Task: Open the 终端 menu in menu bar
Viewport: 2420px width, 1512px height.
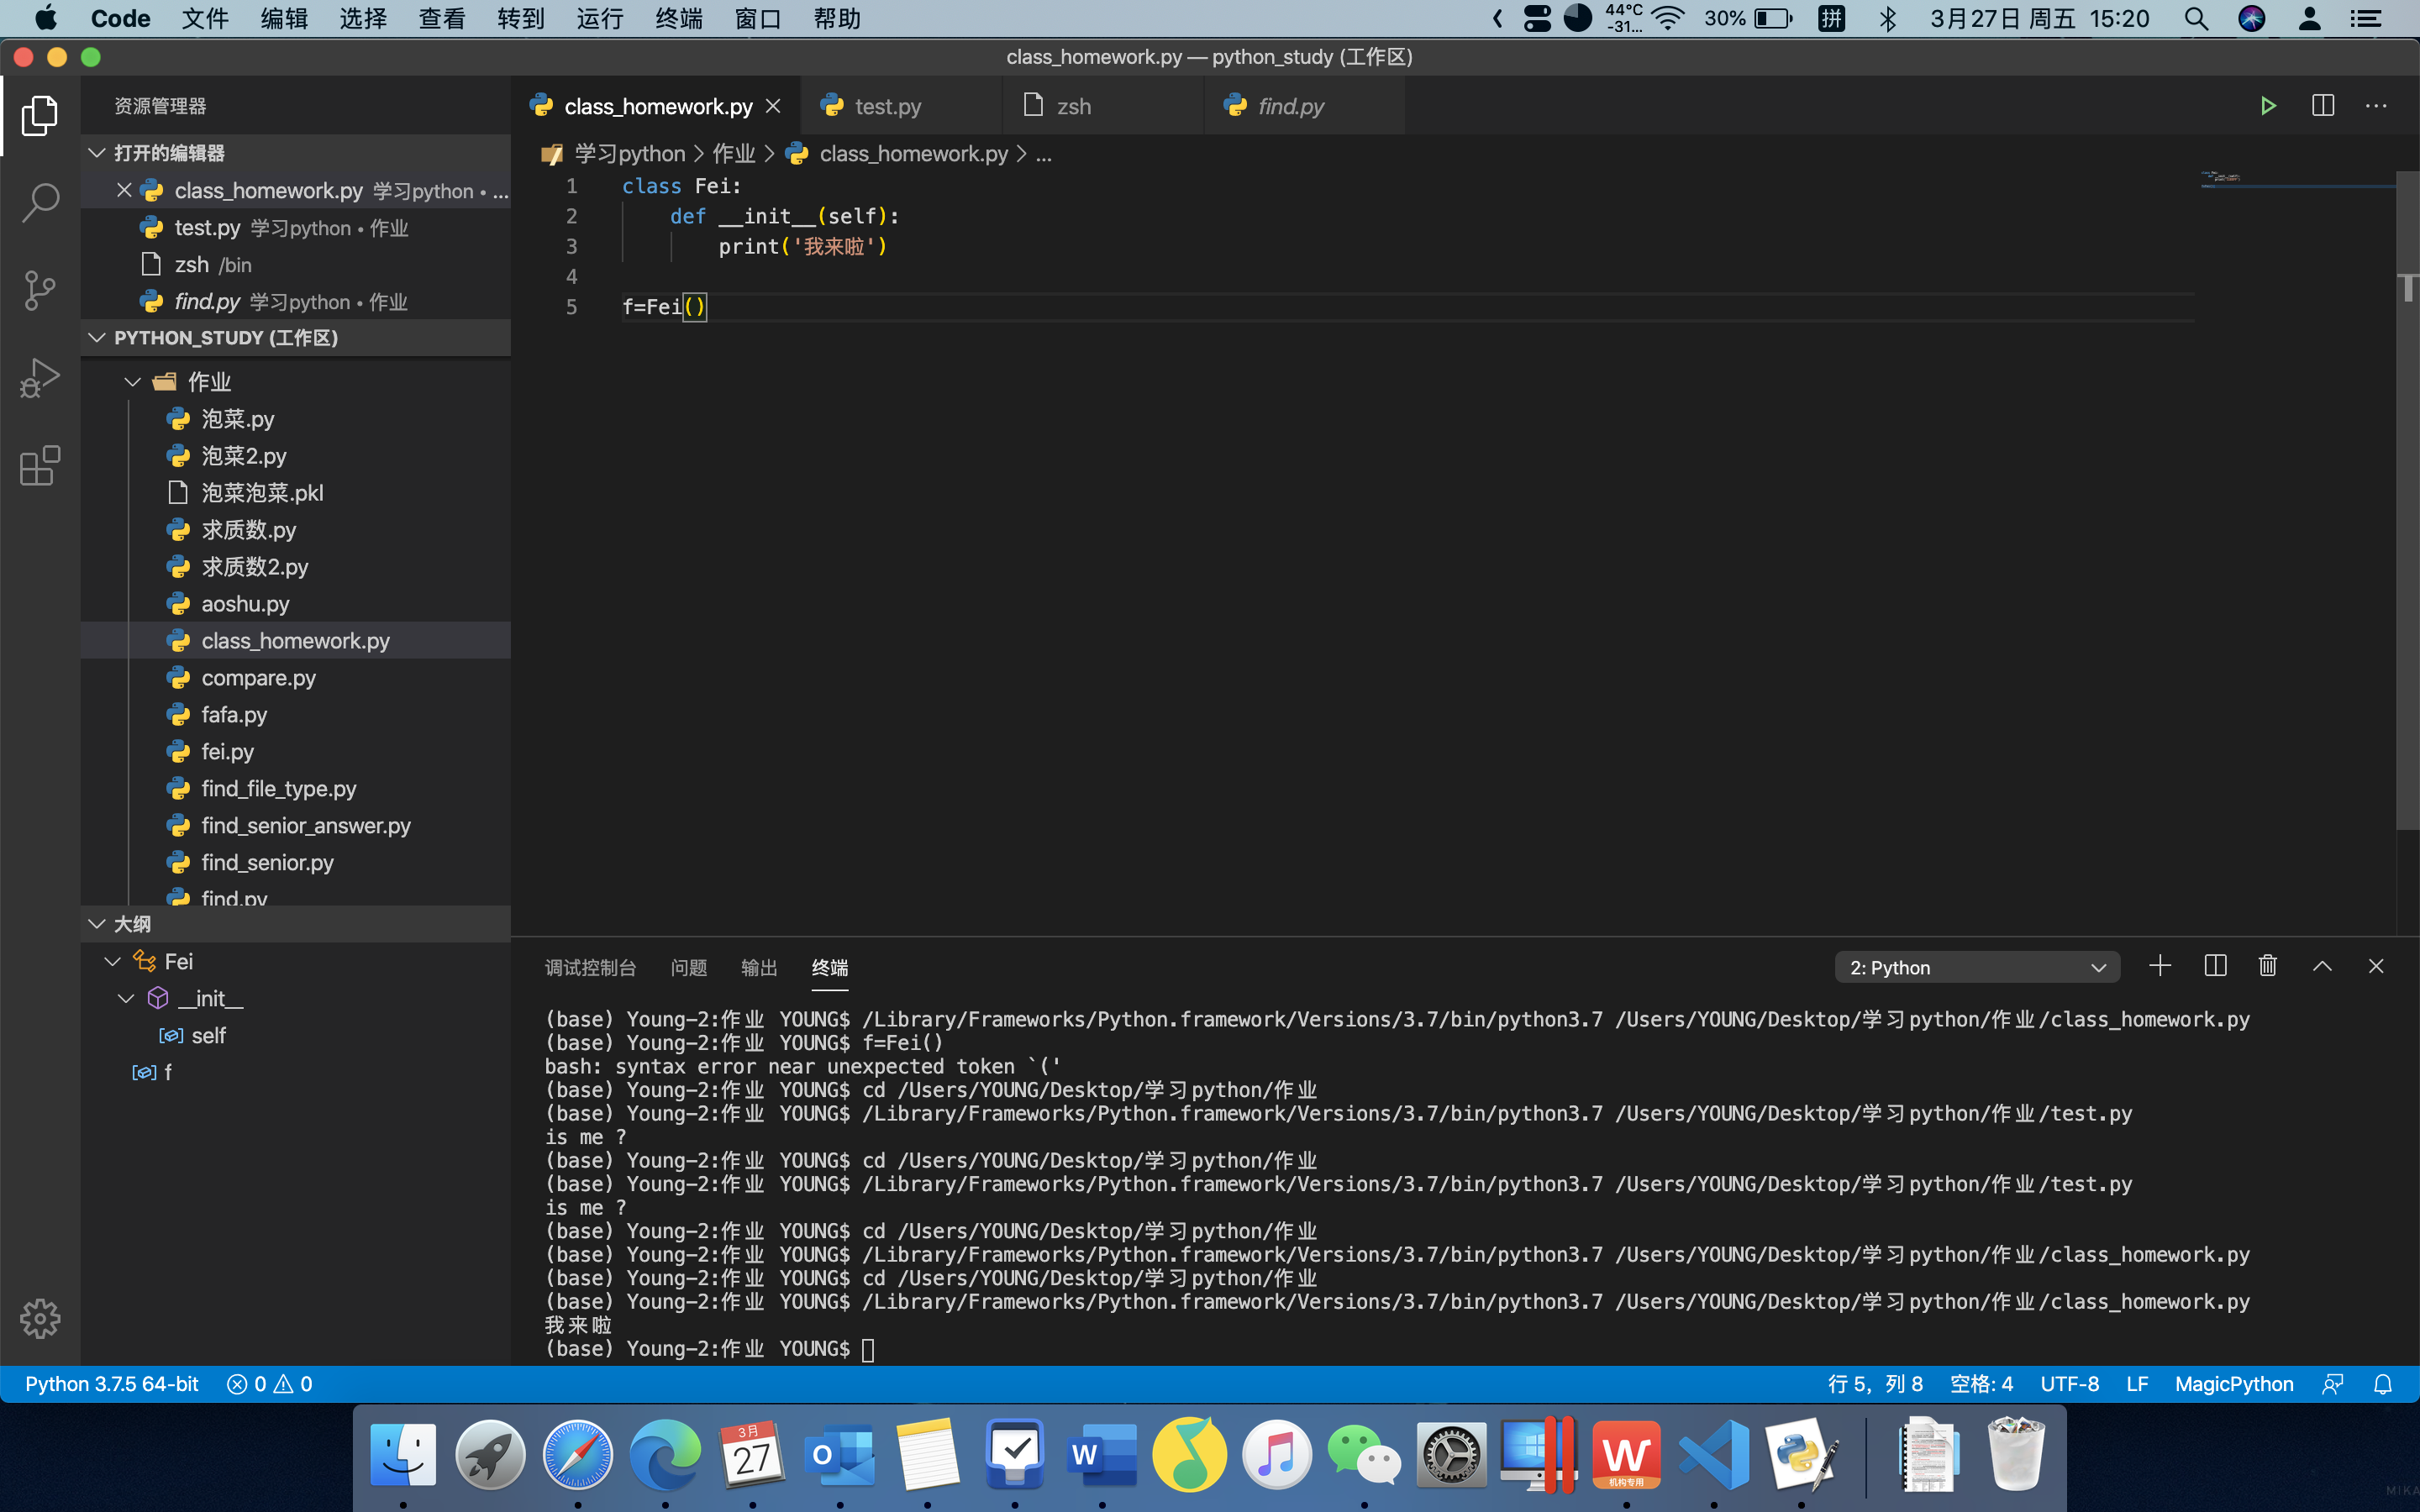Action: click(x=679, y=19)
